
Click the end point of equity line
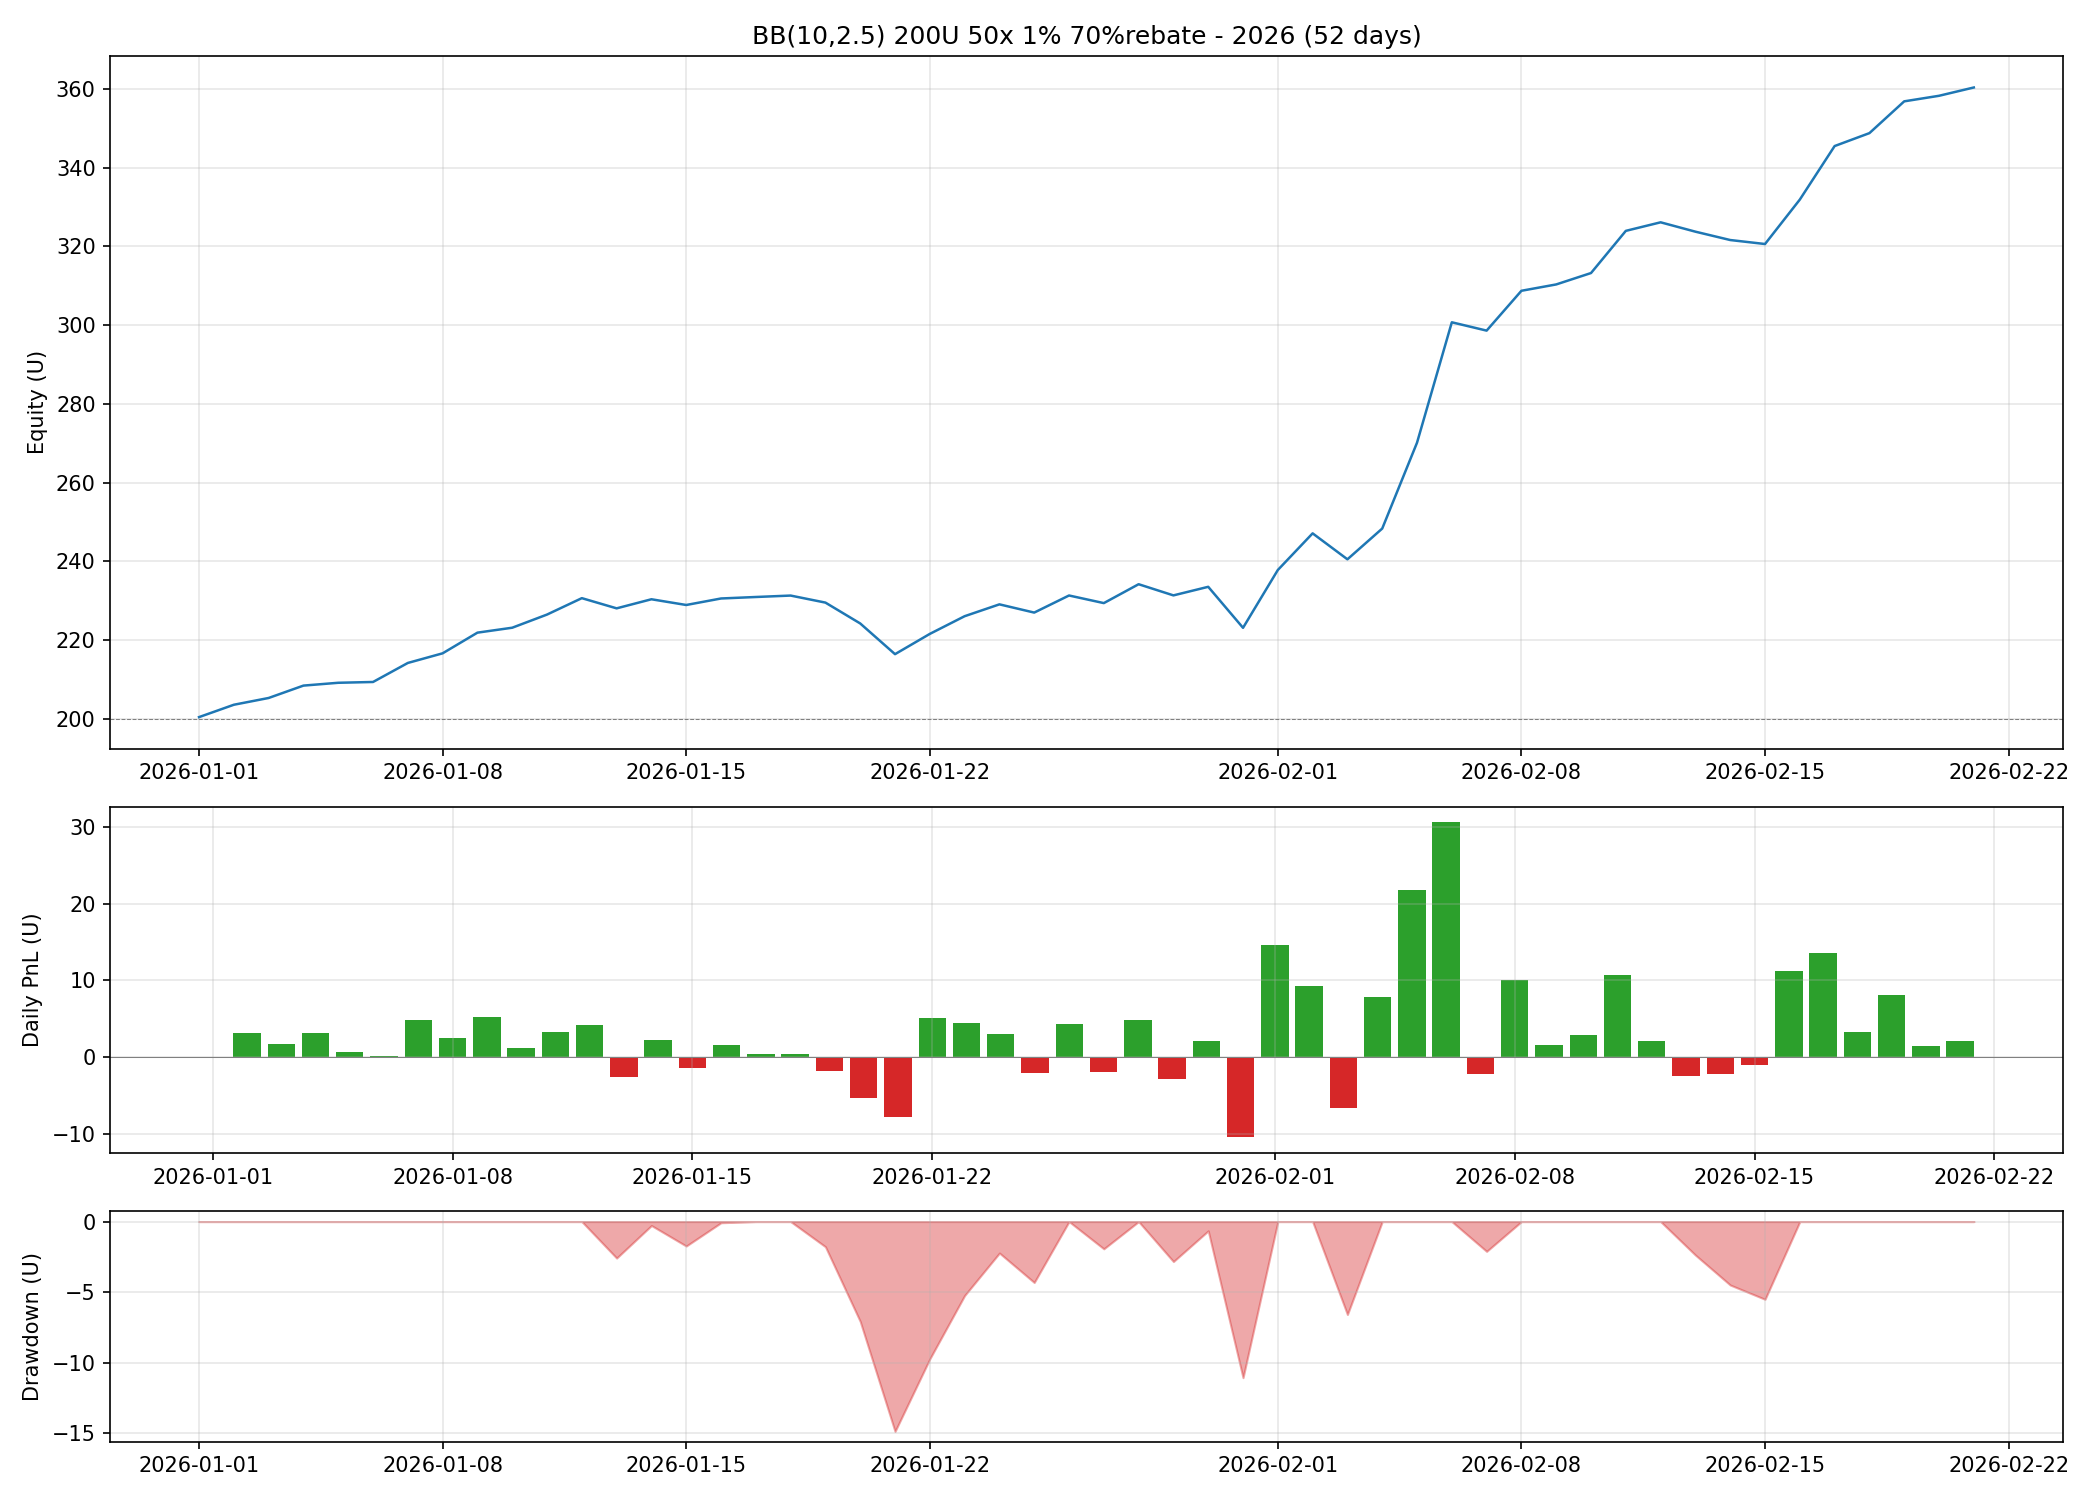[x=1973, y=88]
